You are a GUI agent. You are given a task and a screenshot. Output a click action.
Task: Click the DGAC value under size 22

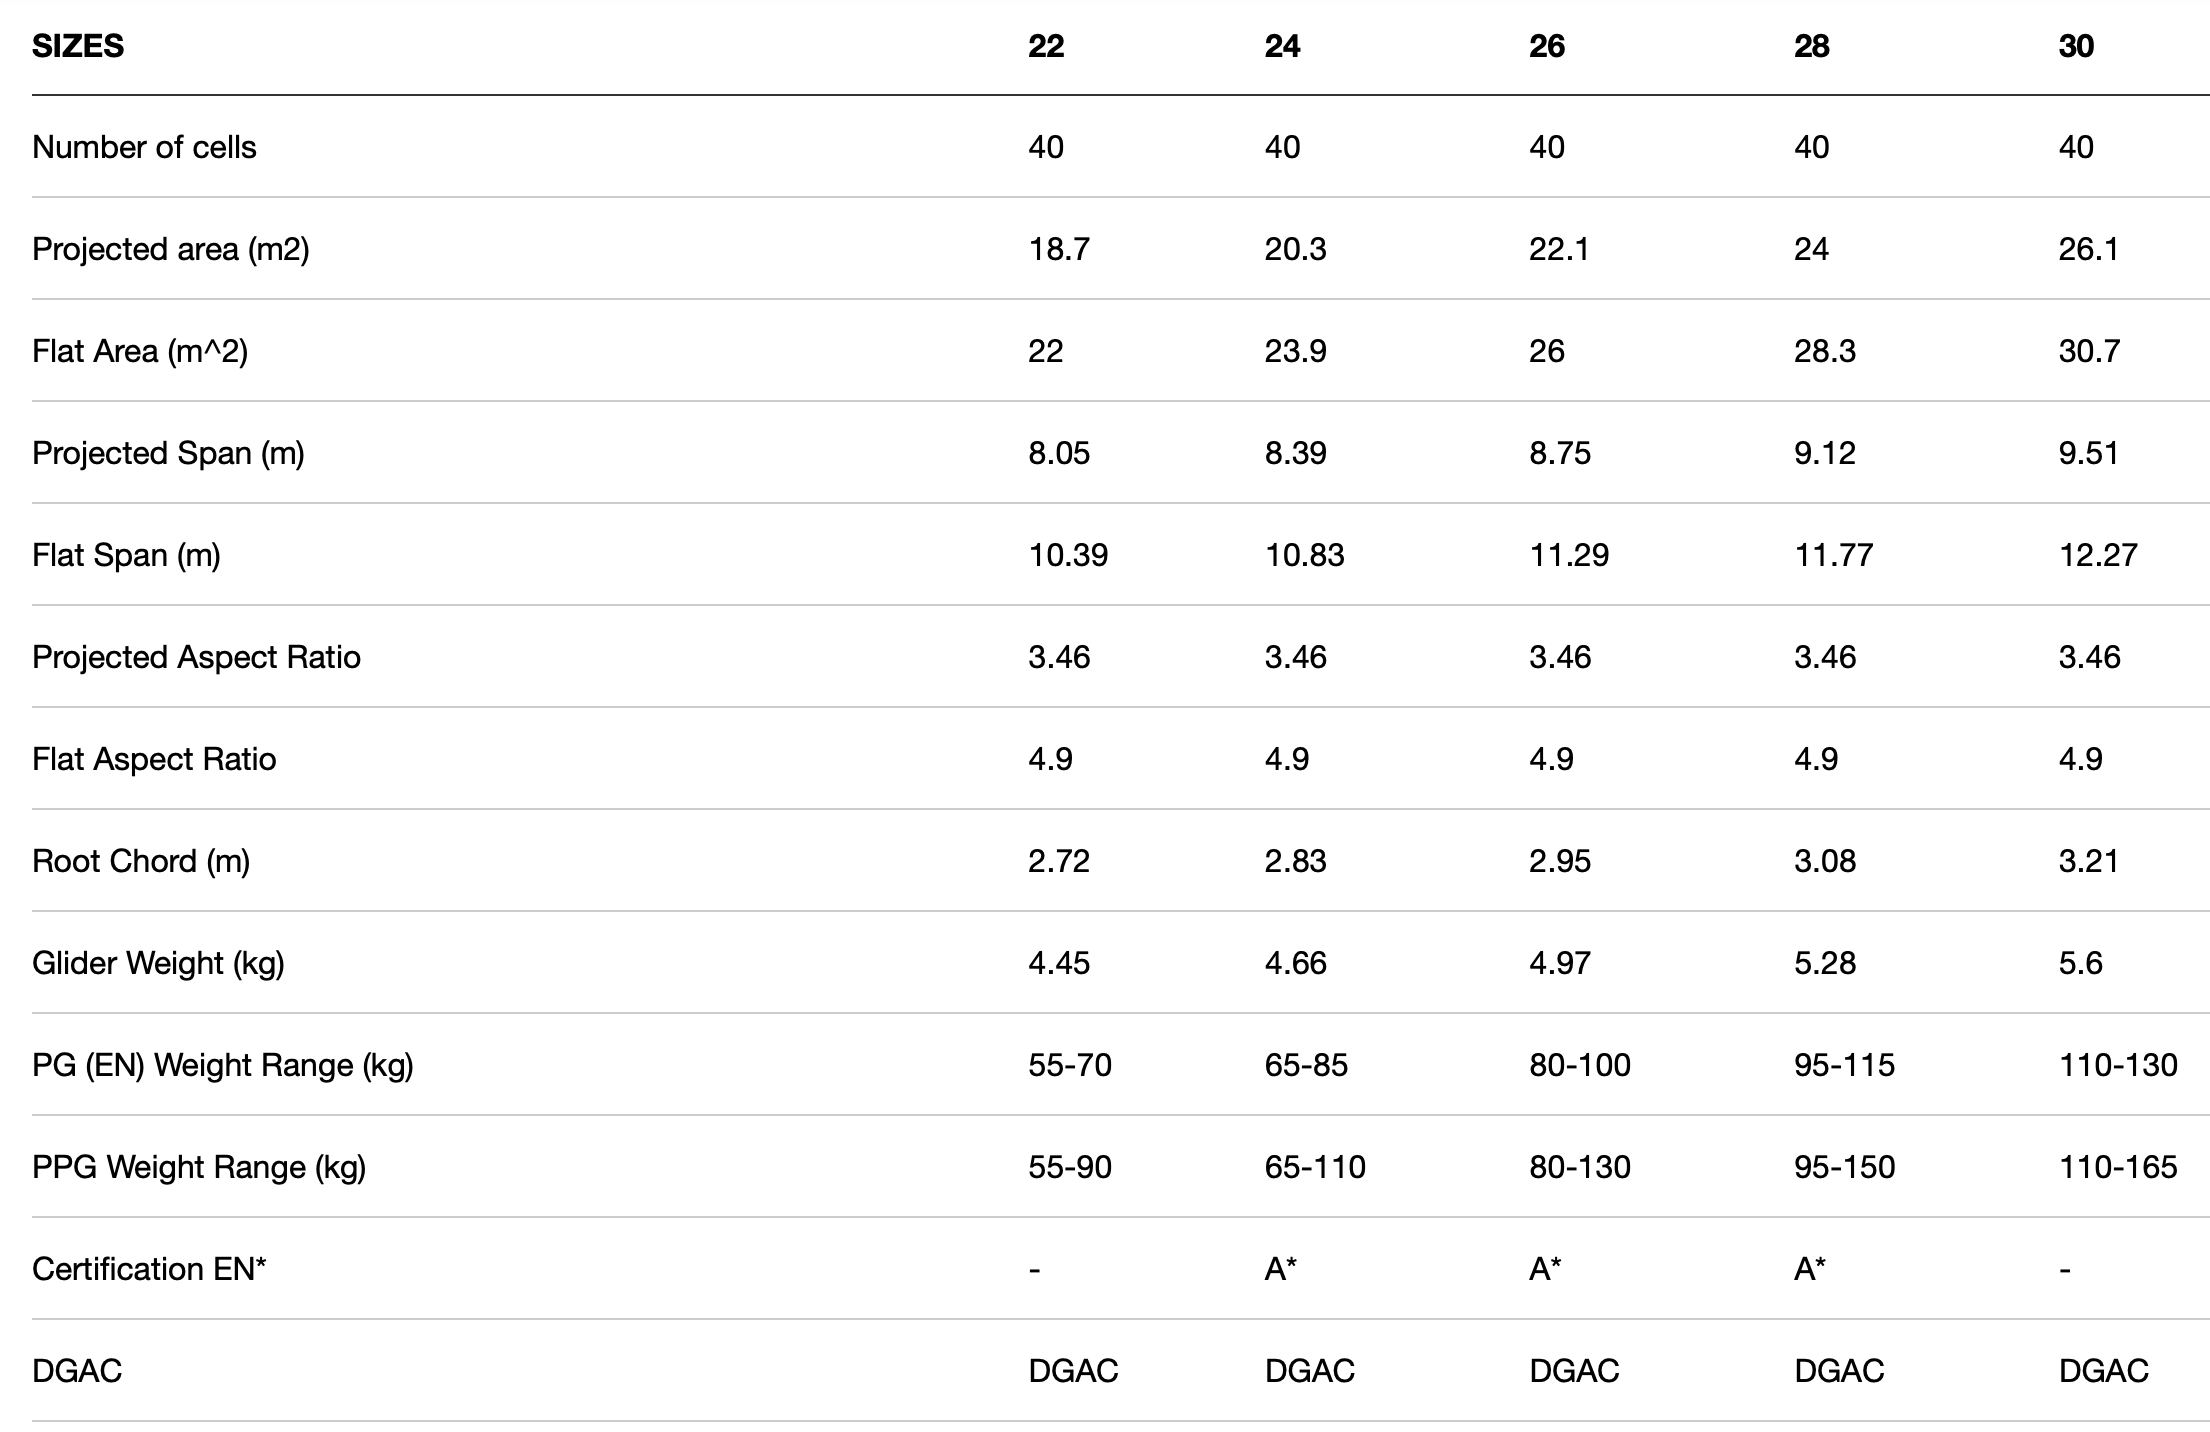click(x=1073, y=1370)
